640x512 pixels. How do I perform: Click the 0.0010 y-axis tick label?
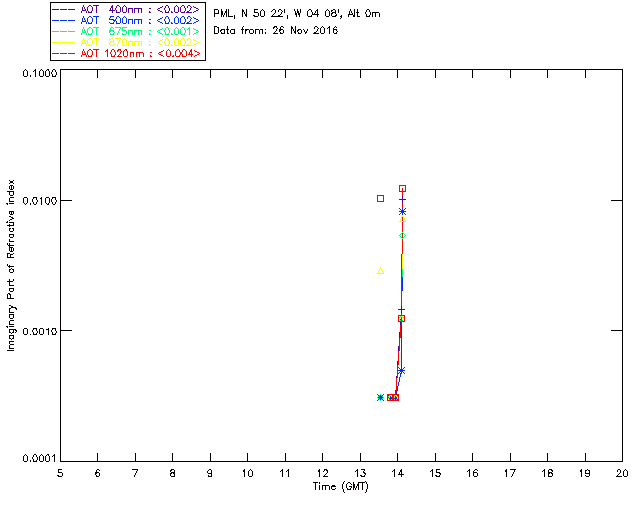point(40,331)
